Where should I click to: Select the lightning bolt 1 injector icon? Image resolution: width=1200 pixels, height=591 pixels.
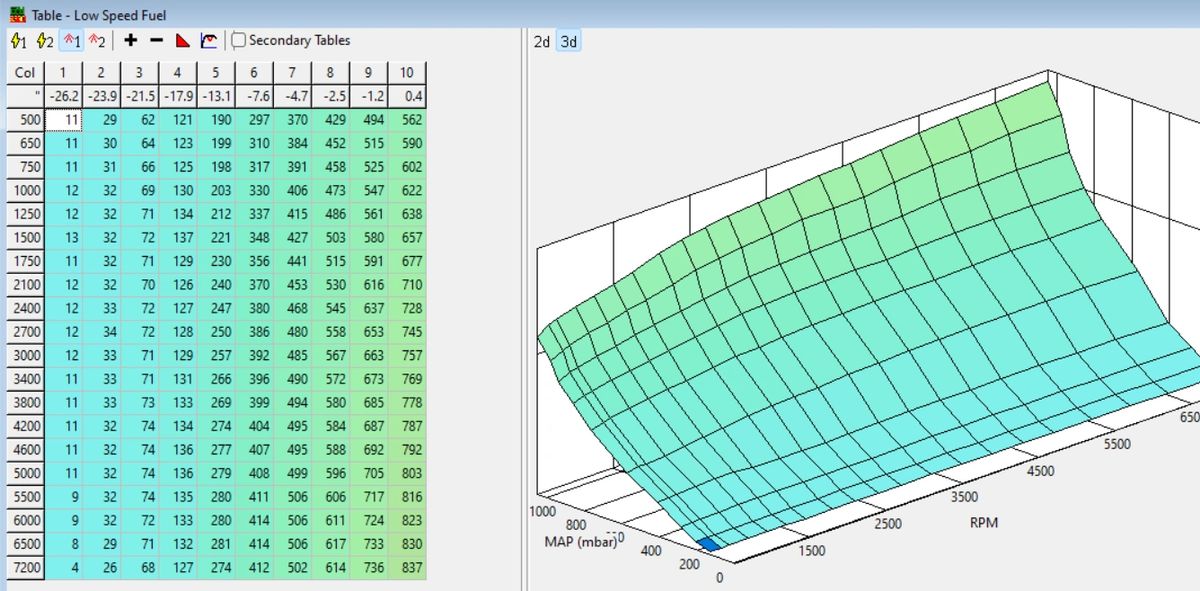(17, 41)
